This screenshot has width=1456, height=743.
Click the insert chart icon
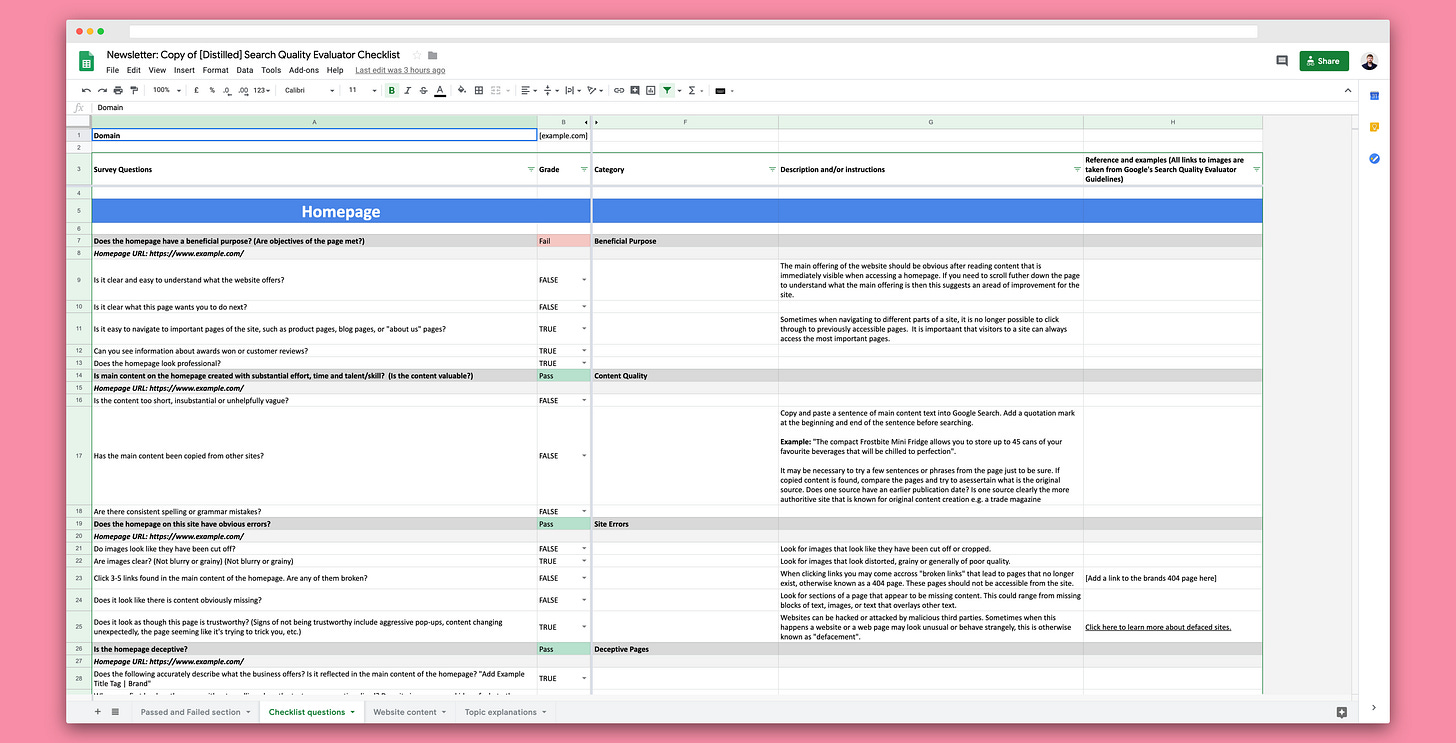pyautogui.click(x=651, y=90)
